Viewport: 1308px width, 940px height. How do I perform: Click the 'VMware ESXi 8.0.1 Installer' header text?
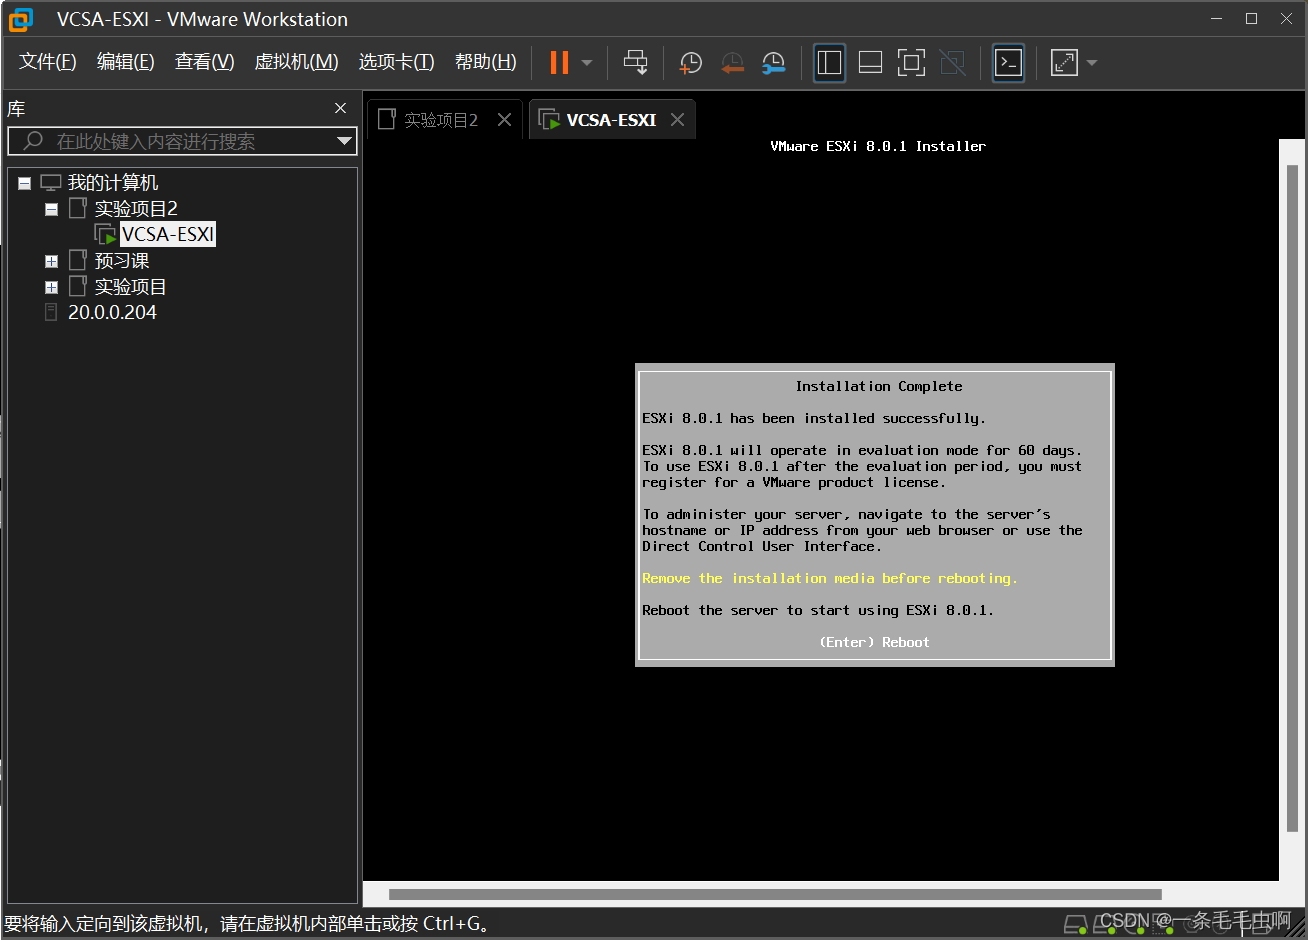(878, 146)
